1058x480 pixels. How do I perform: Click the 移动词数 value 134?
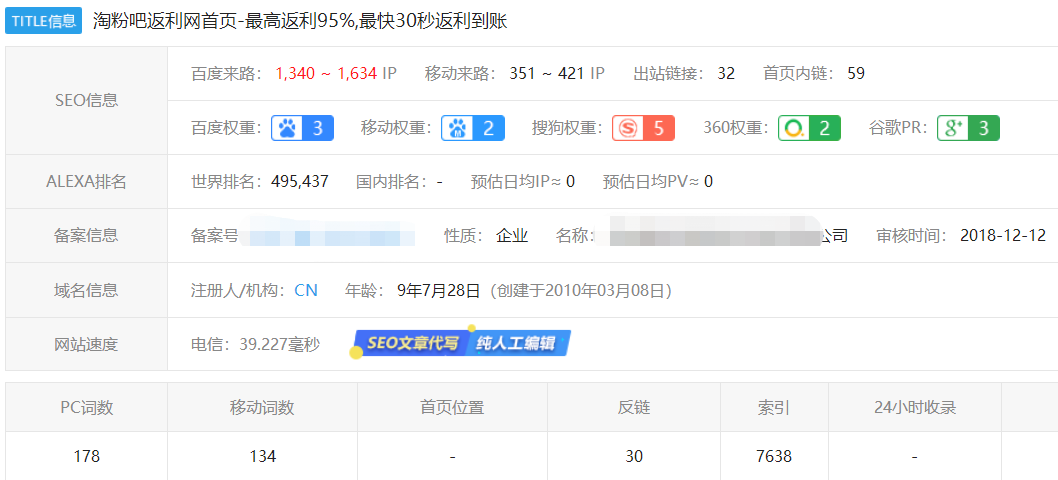[x=262, y=456]
